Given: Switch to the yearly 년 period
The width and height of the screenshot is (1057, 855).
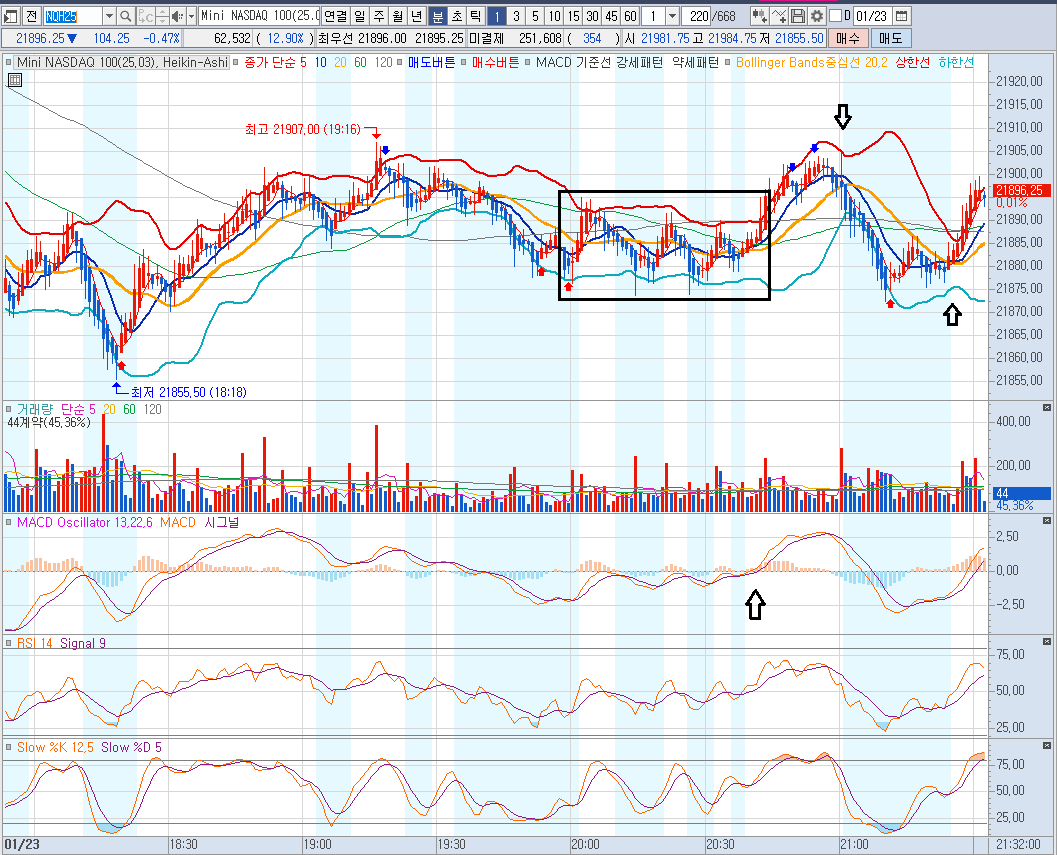Looking at the screenshot, I should pyautogui.click(x=417, y=16).
